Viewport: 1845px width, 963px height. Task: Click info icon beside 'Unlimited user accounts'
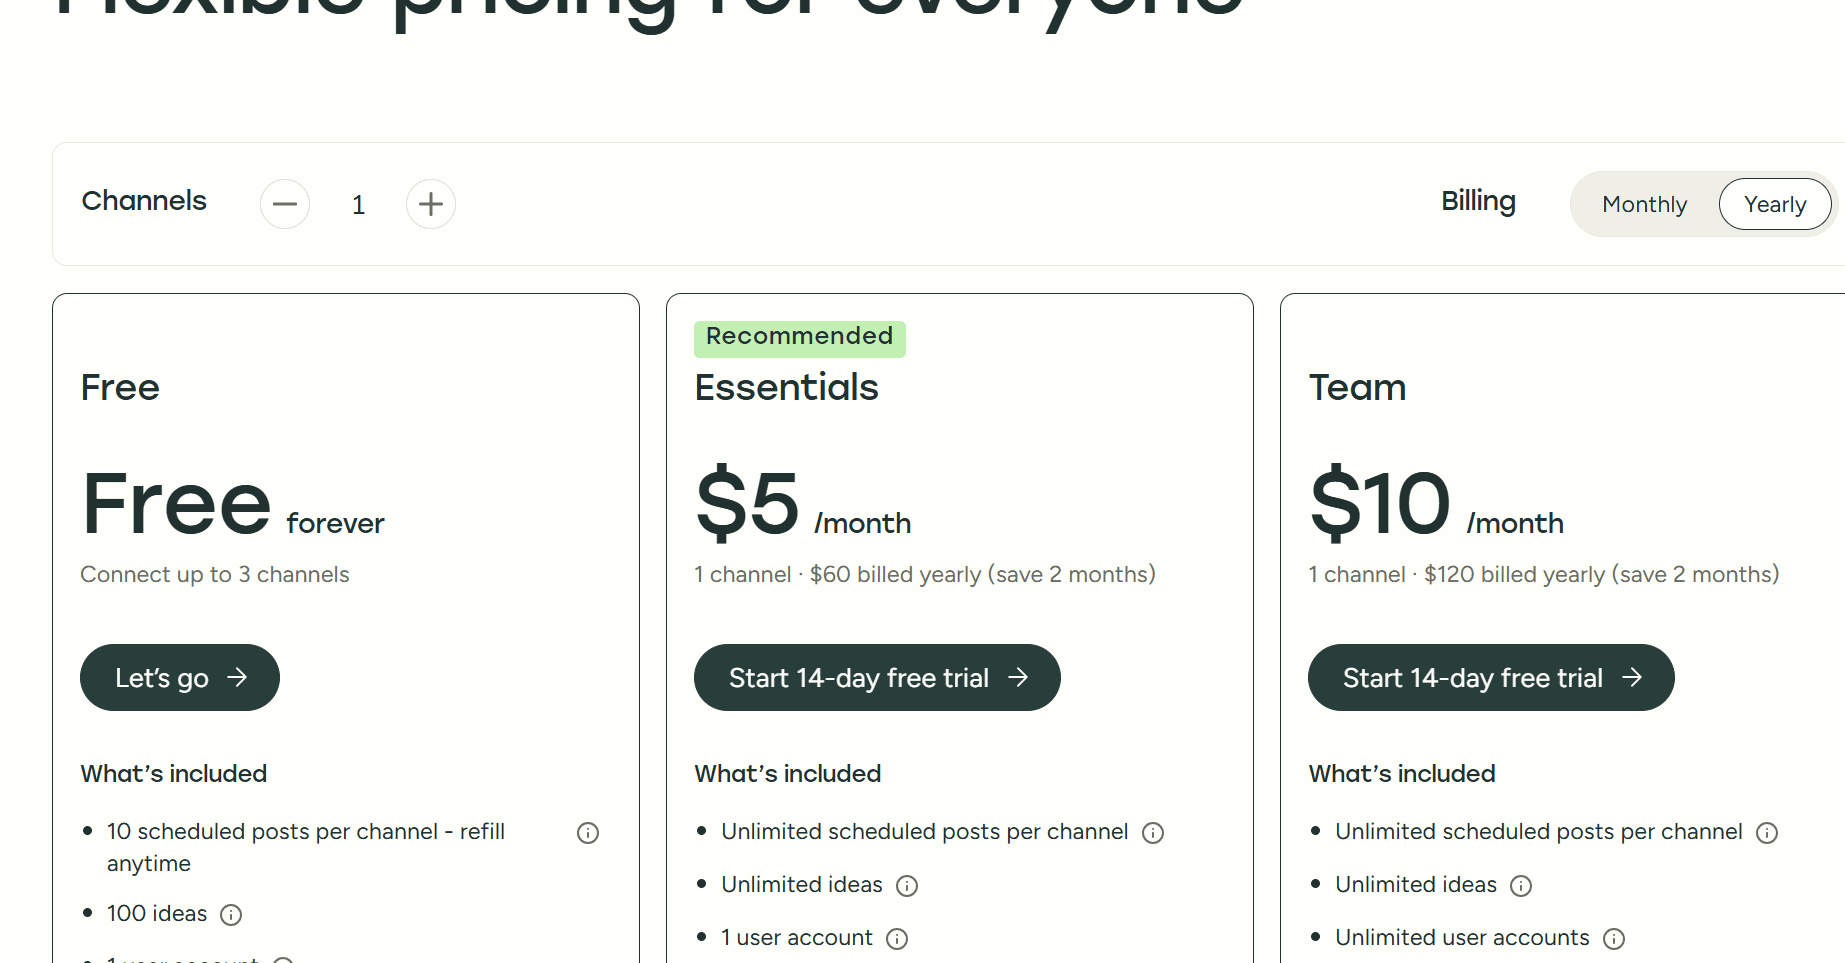coord(1614,939)
